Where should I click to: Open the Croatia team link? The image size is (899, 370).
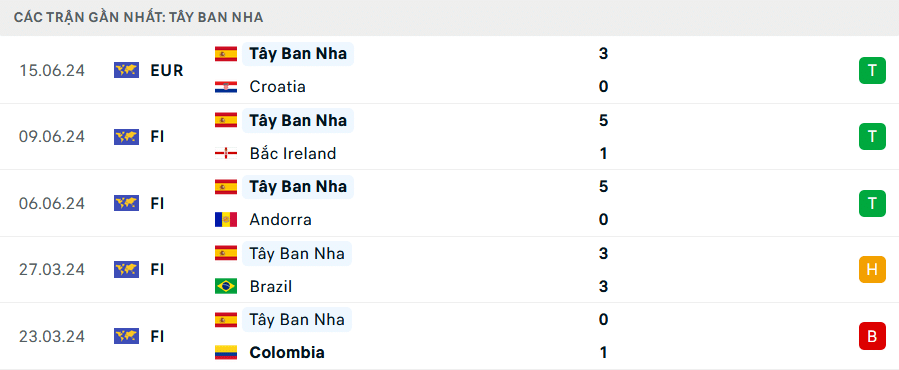click(x=277, y=87)
